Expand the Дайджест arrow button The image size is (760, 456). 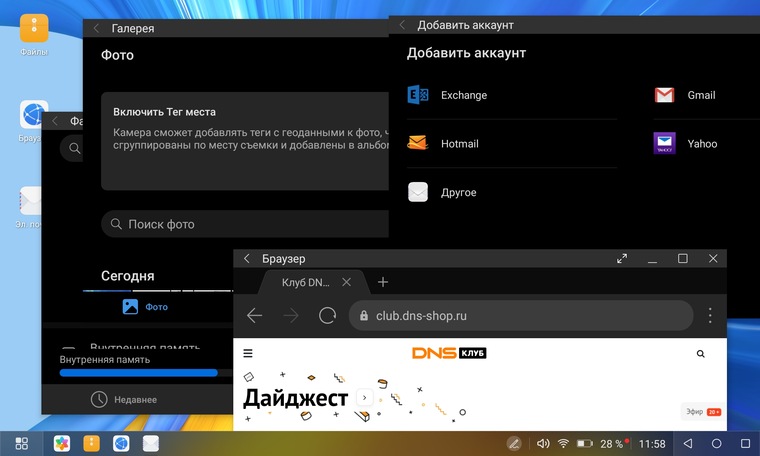(x=364, y=397)
